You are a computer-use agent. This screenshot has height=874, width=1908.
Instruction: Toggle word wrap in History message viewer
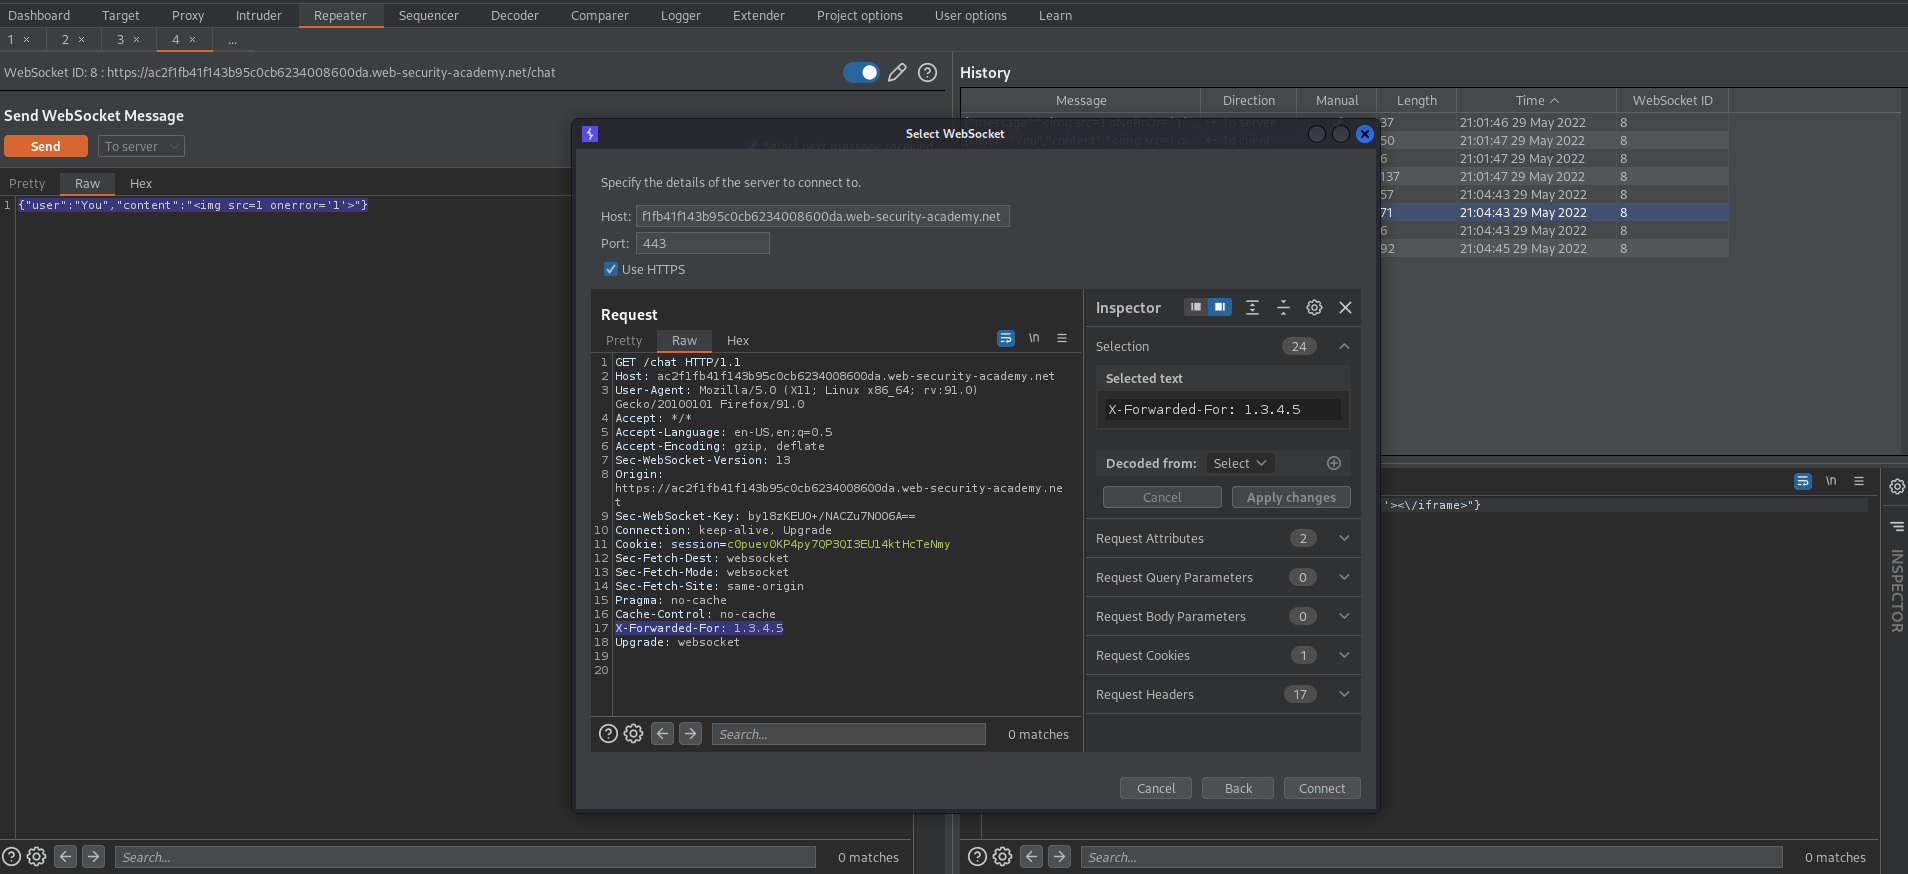(x=1803, y=481)
